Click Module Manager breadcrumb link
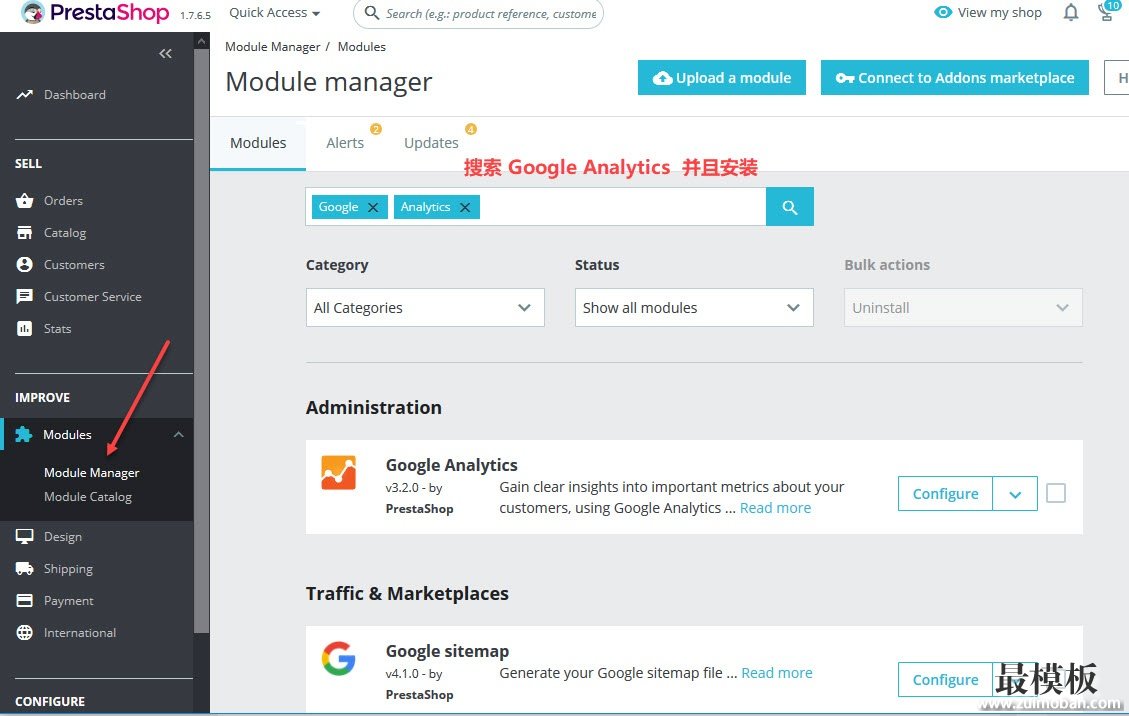The width and height of the screenshot is (1129, 716). pyautogui.click(x=272, y=47)
